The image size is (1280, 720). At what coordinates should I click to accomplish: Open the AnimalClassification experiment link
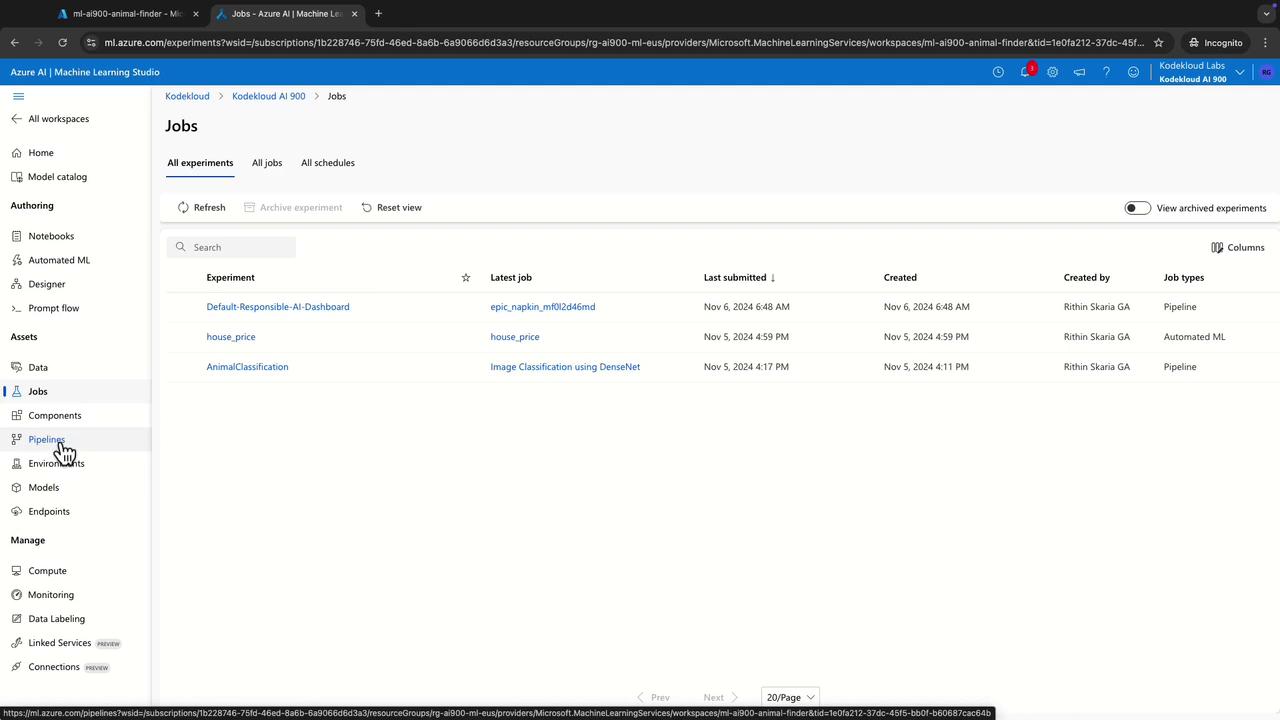[247, 367]
